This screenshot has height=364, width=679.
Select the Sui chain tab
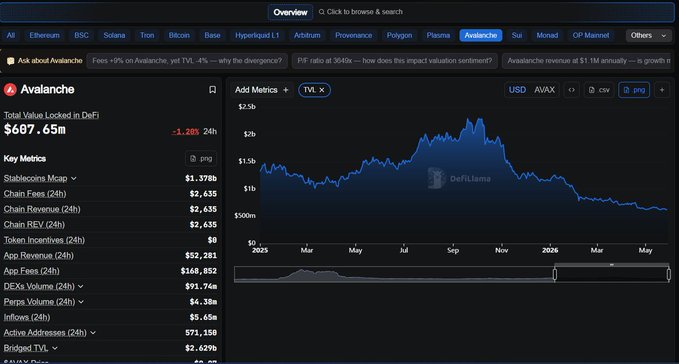517,35
